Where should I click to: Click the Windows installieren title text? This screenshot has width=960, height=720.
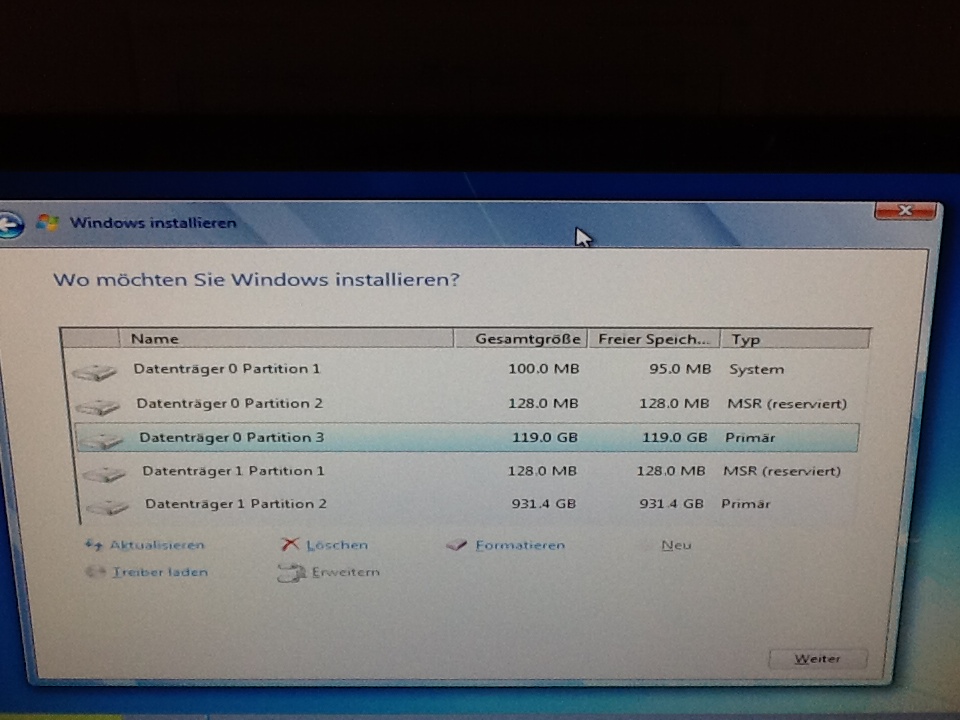153,223
